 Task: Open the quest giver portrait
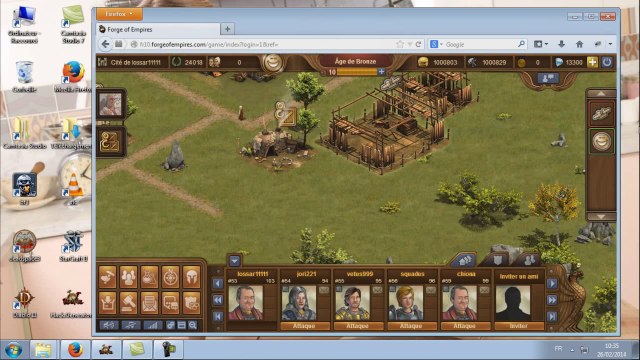[110, 104]
